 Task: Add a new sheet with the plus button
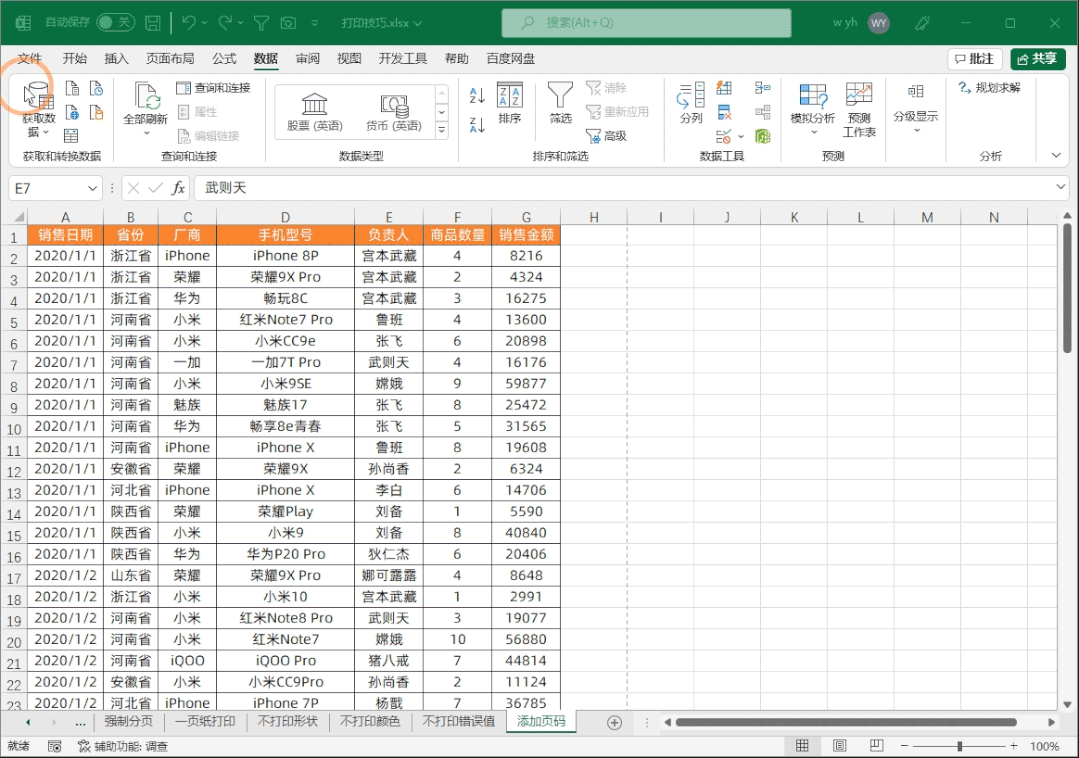[x=615, y=722]
